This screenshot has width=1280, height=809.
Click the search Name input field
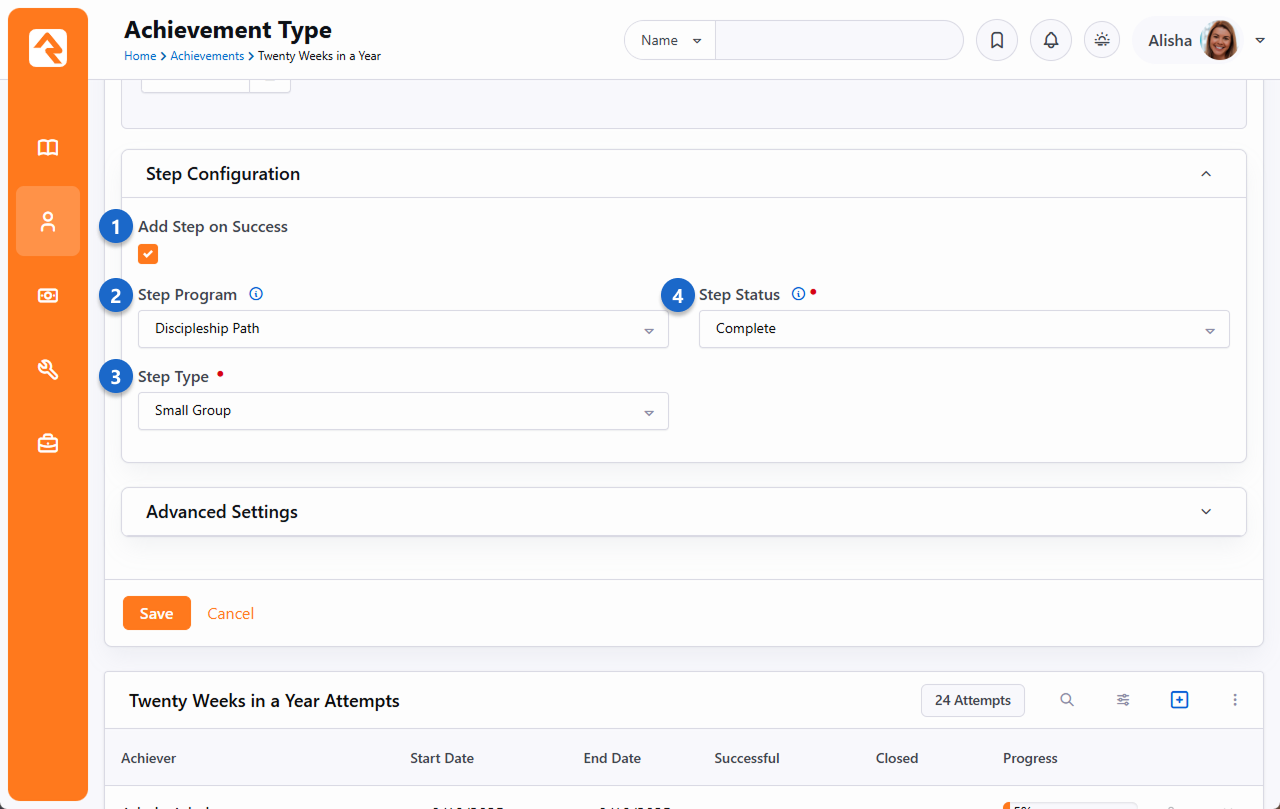tap(838, 41)
